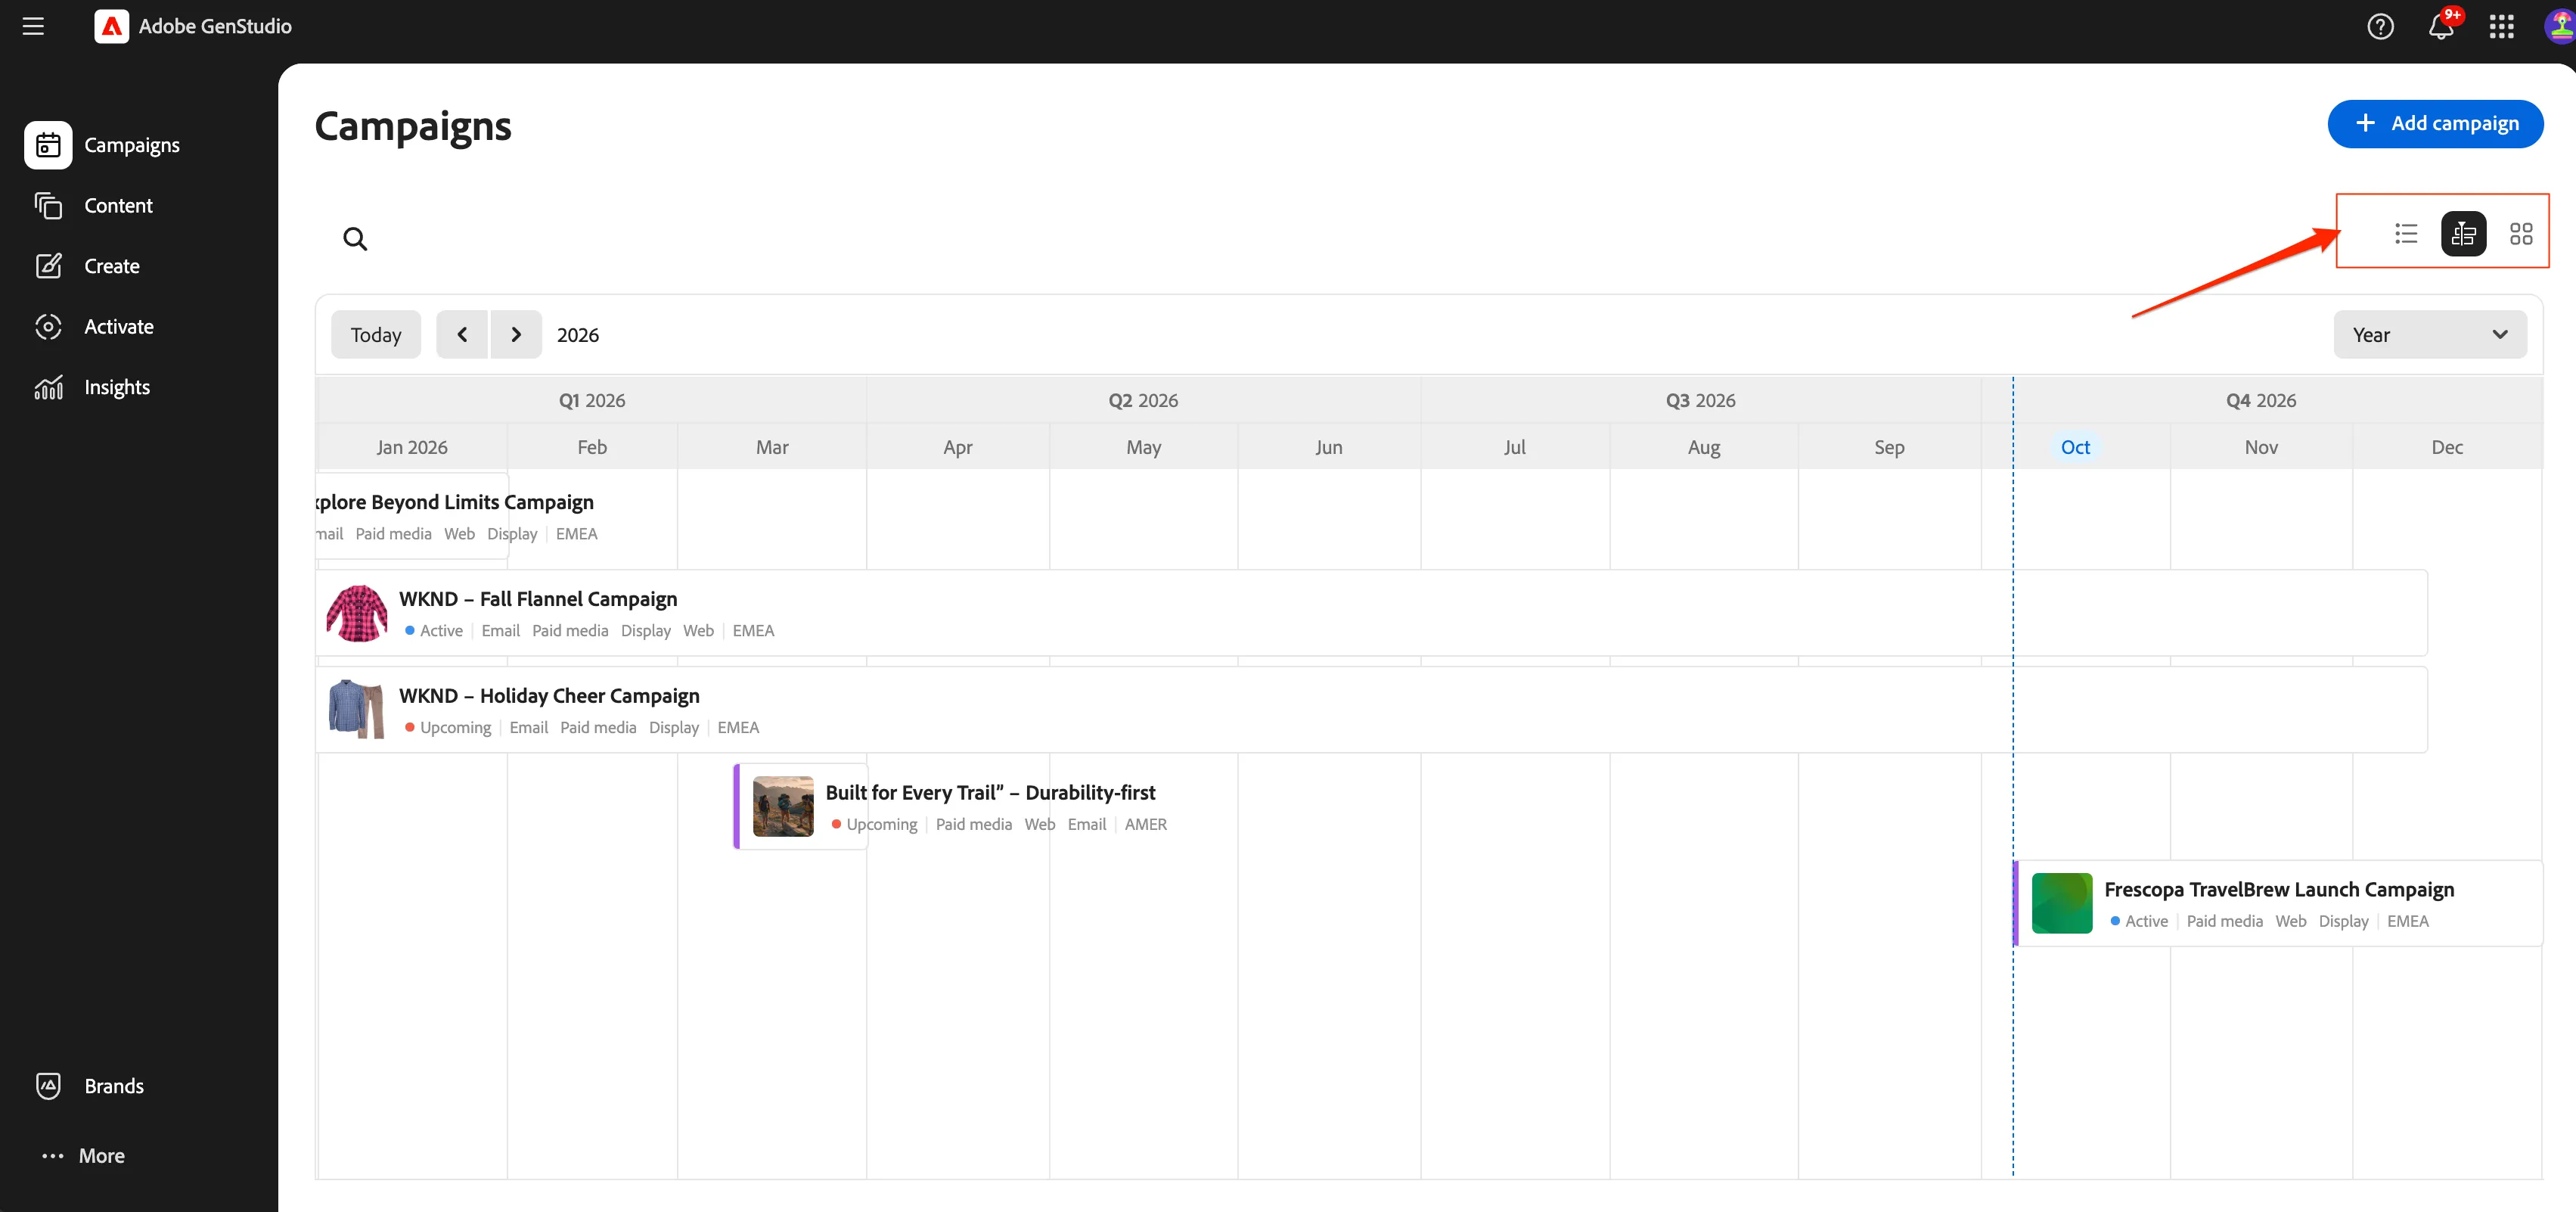
Task: Switch to timeline view
Action: (2463, 234)
